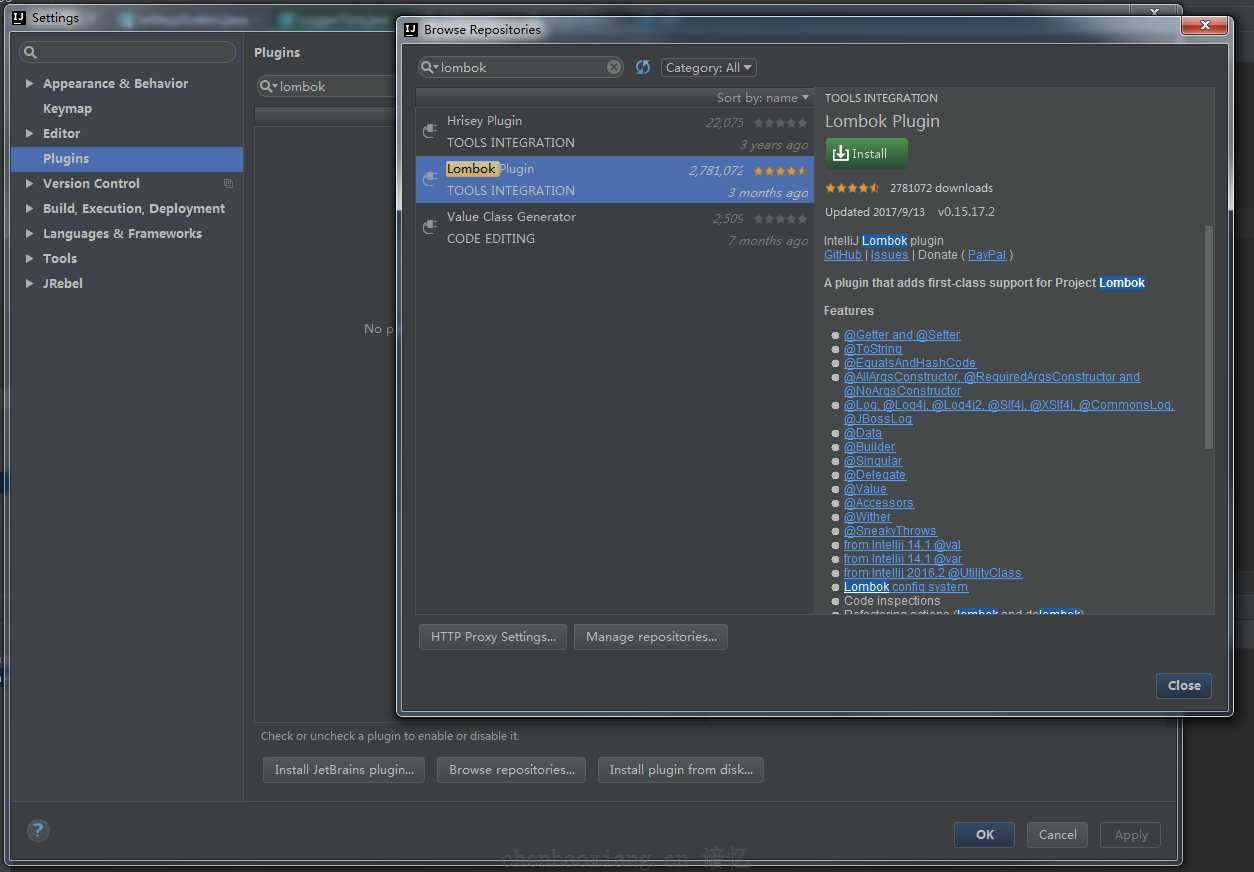Click Manage repositories button
Screen dimensions: 1254x872
click(651, 637)
